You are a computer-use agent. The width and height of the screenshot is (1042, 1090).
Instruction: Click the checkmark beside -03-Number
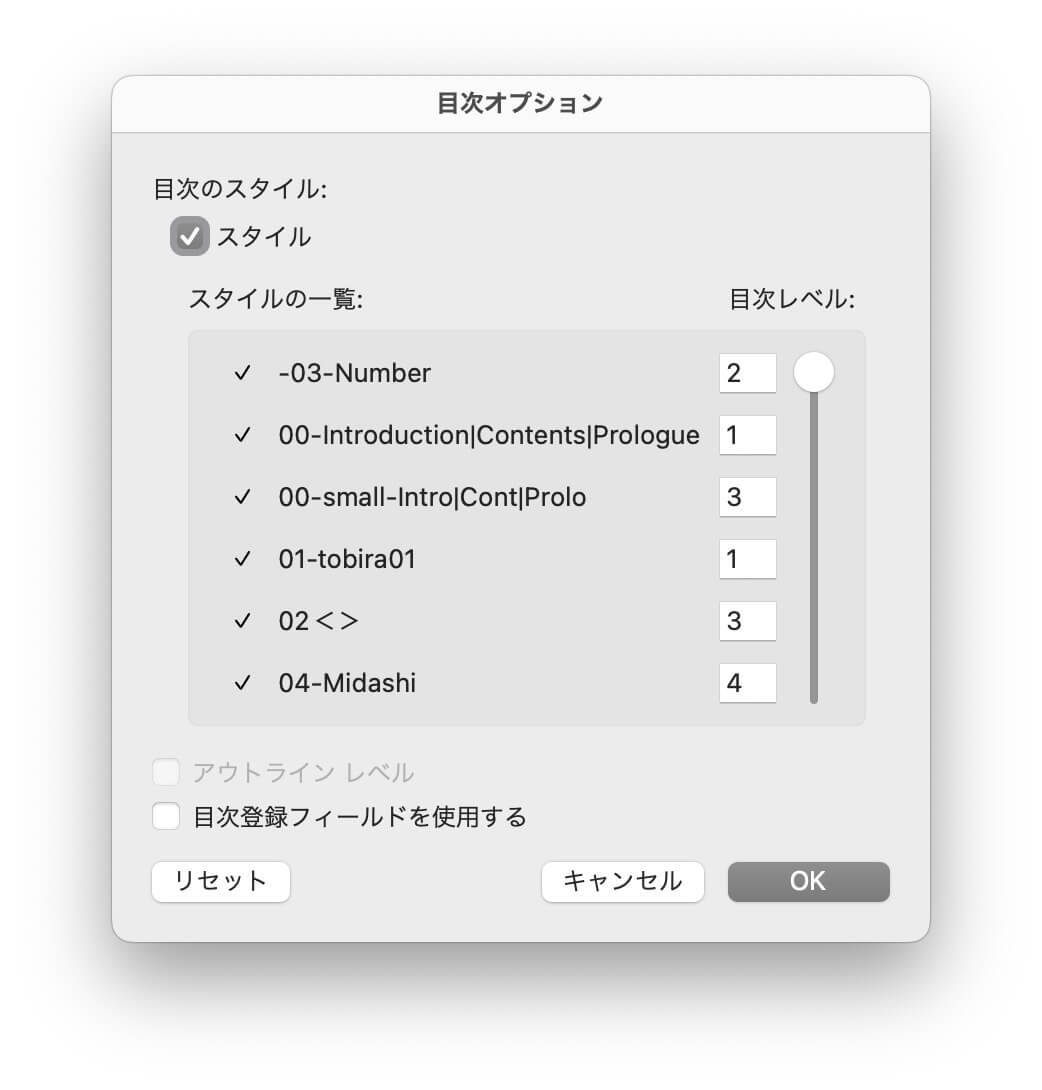[x=242, y=374]
